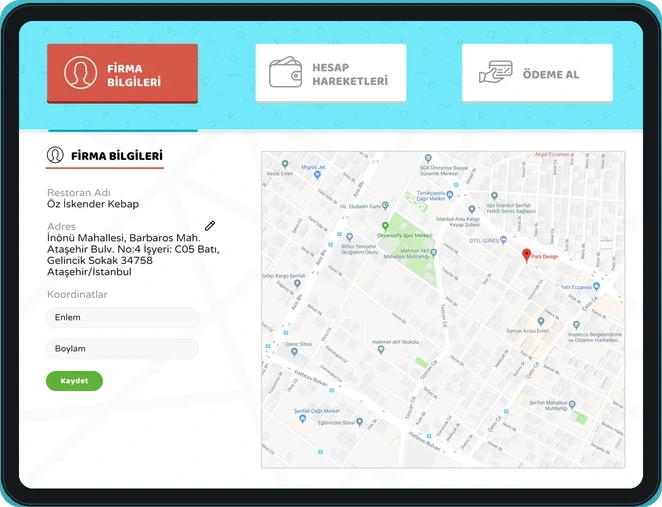Open the Firma Bilgileri tab
Screen dimensions: 662x507
point(122,73)
